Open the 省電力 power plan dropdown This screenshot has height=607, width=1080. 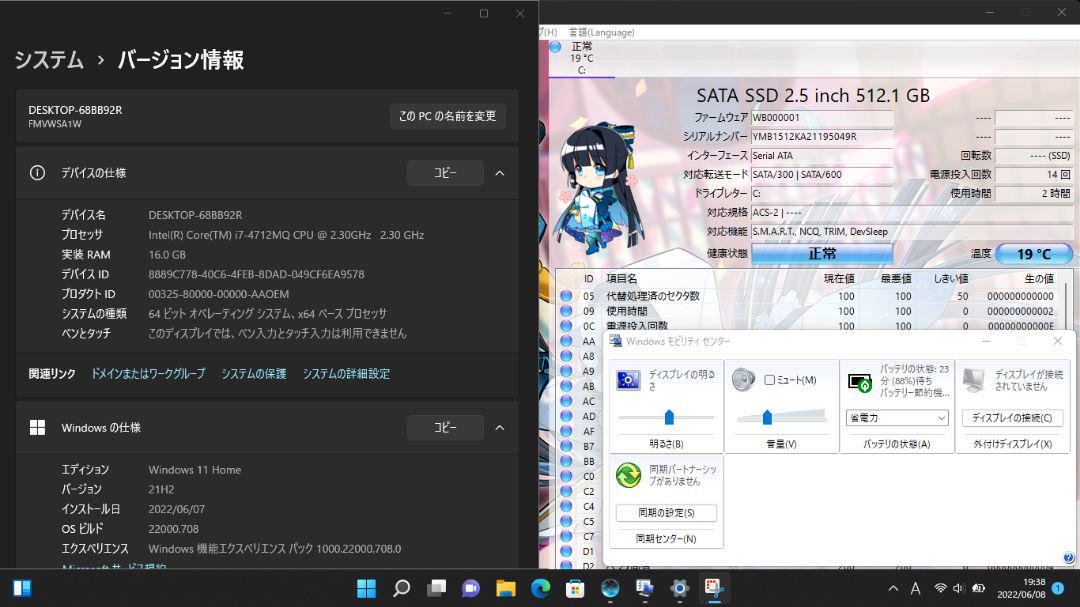[x=897, y=418]
